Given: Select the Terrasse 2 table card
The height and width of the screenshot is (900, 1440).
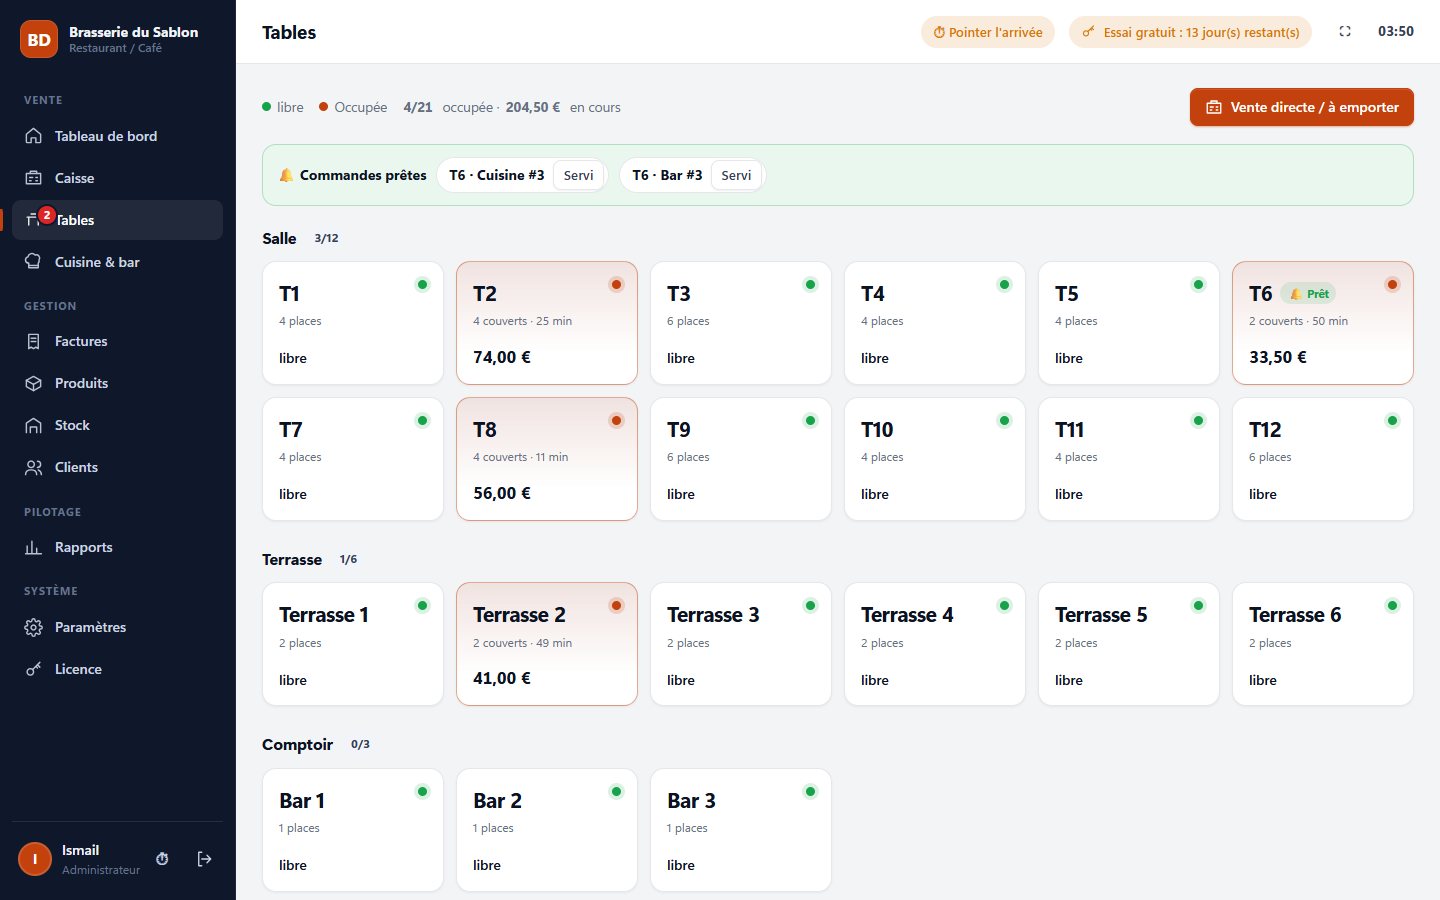Looking at the screenshot, I should coord(547,644).
